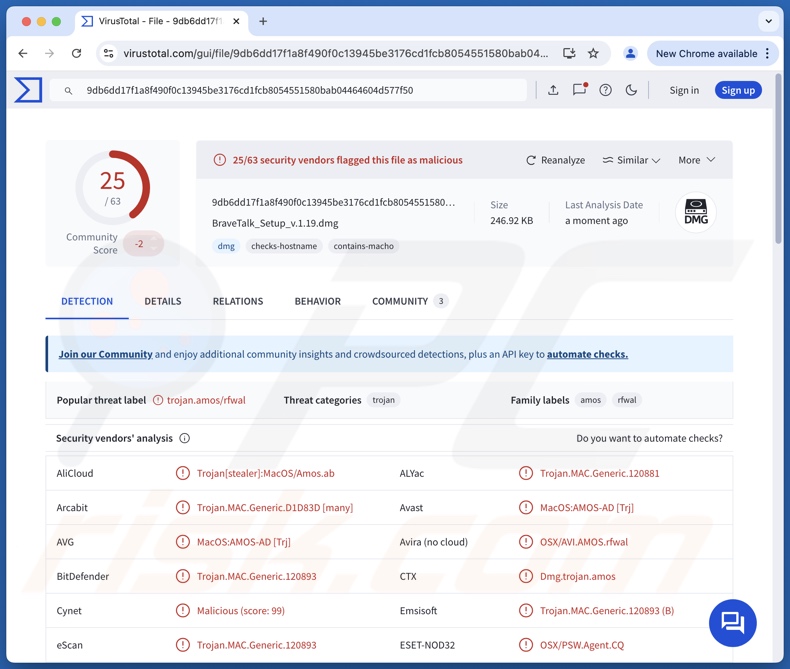This screenshot has height=669, width=790.
Task: Bookmark this page with star icon
Action: tap(593, 53)
